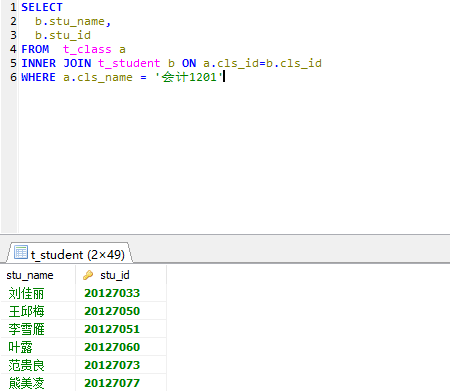Select cell with name 范贵良
450x391 pixels.
click(x=38, y=365)
